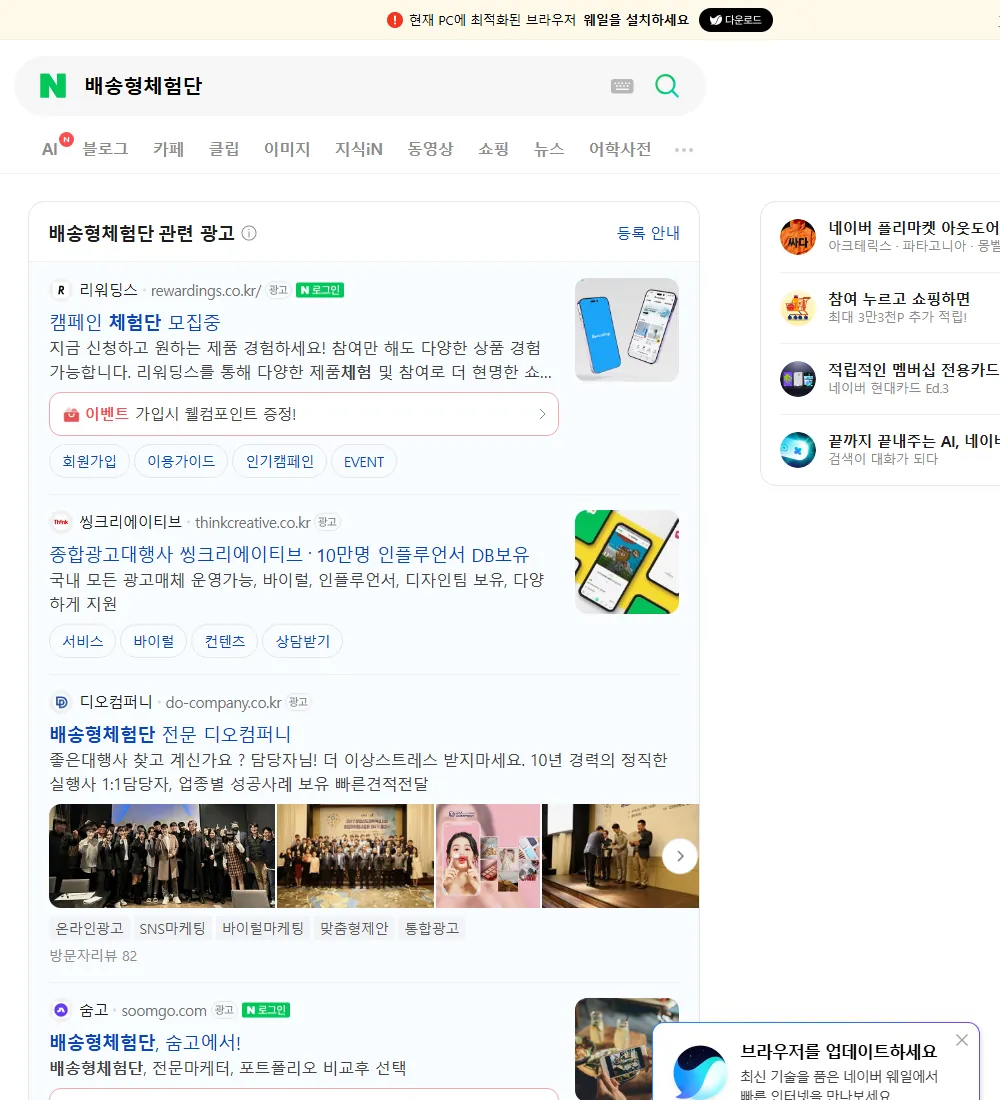
Task: Open 배송형체험단 전문 디오컴퍼니 ad title
Action: 170,734
